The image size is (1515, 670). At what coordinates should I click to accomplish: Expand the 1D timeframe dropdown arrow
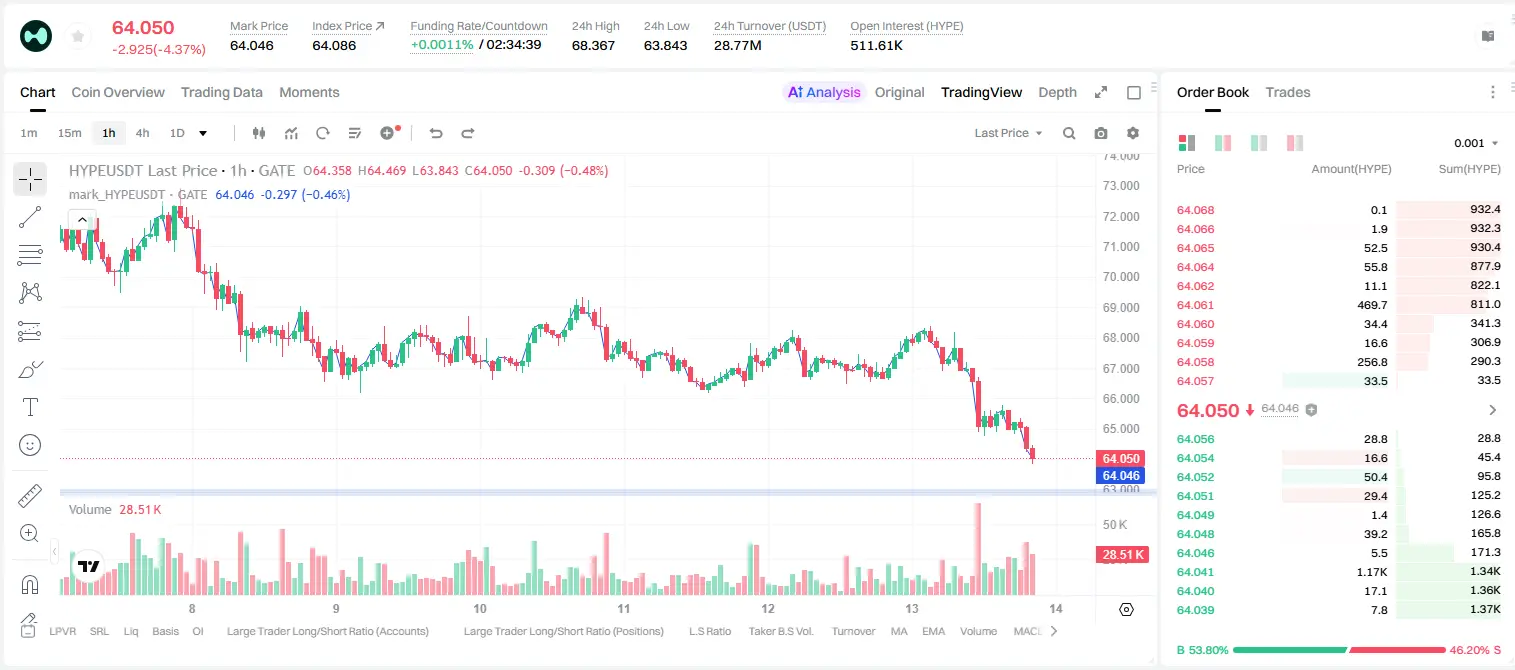pyautogui.click(x=203, y=133)
